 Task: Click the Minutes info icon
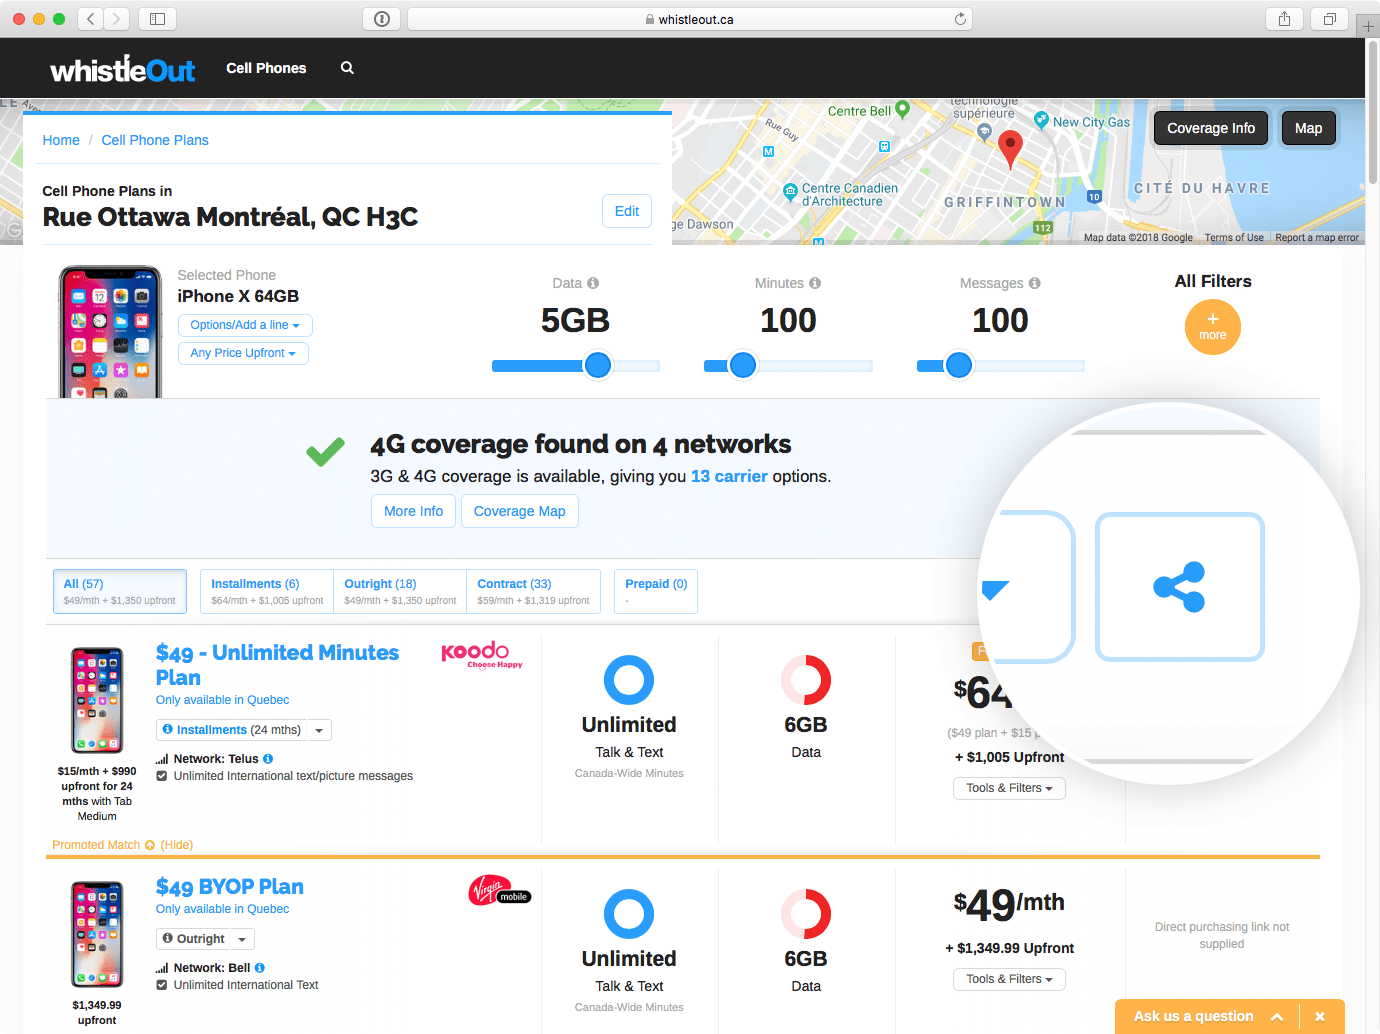click(815, 283)
